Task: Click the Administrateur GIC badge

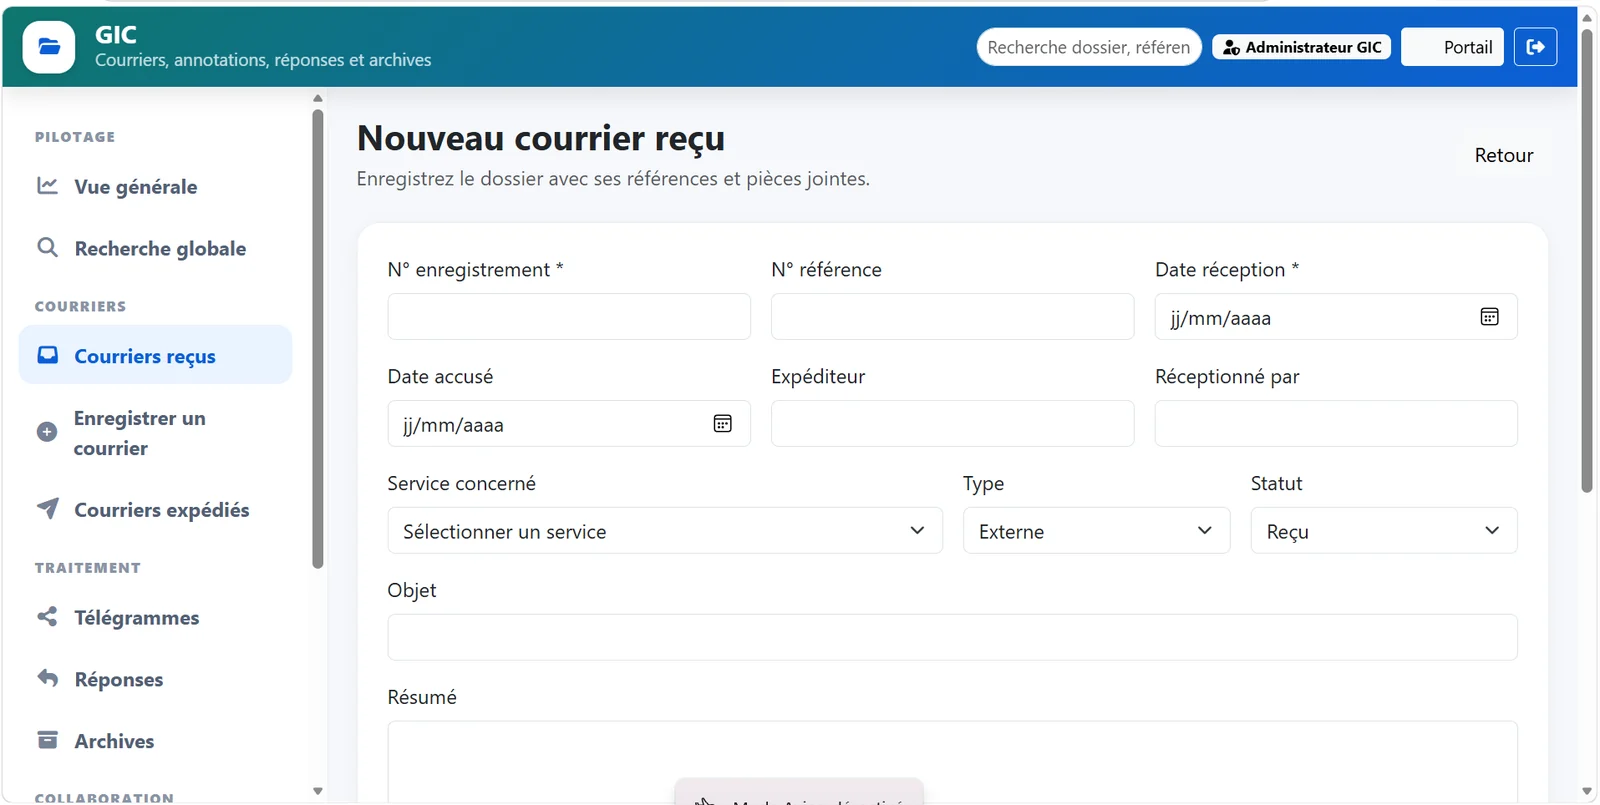Action: pyautogui.click(x=1301, y=47)
